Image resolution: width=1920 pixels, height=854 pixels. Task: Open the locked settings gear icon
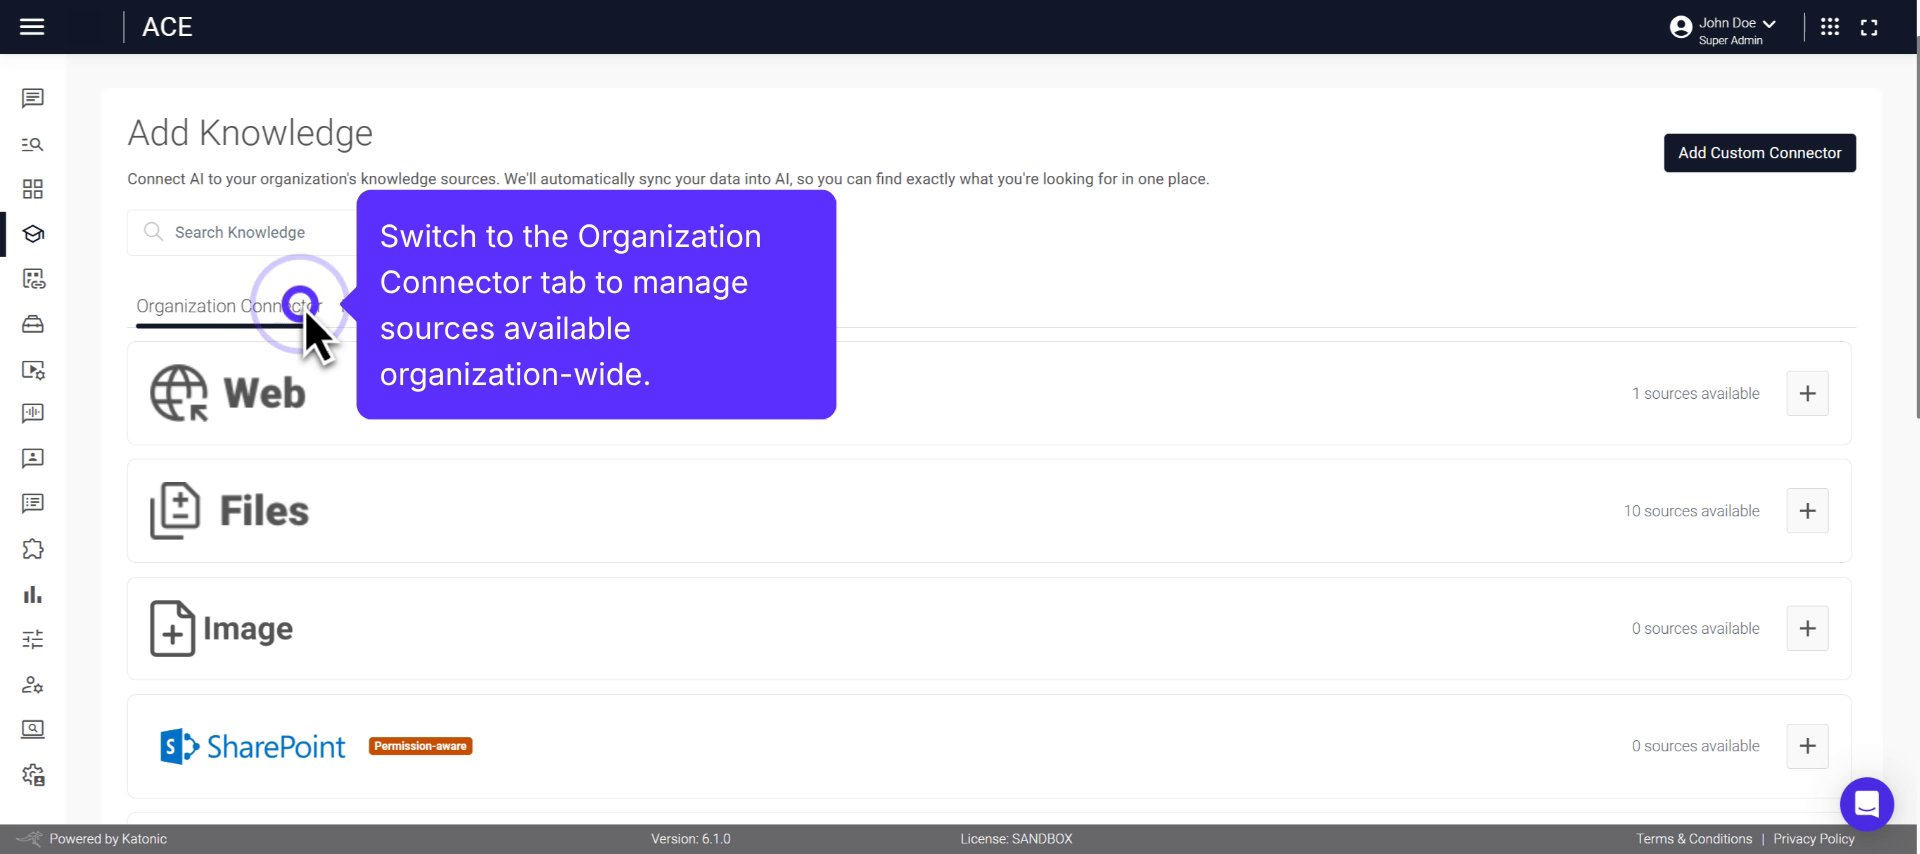pyautogui.click(x=33, y=775)
